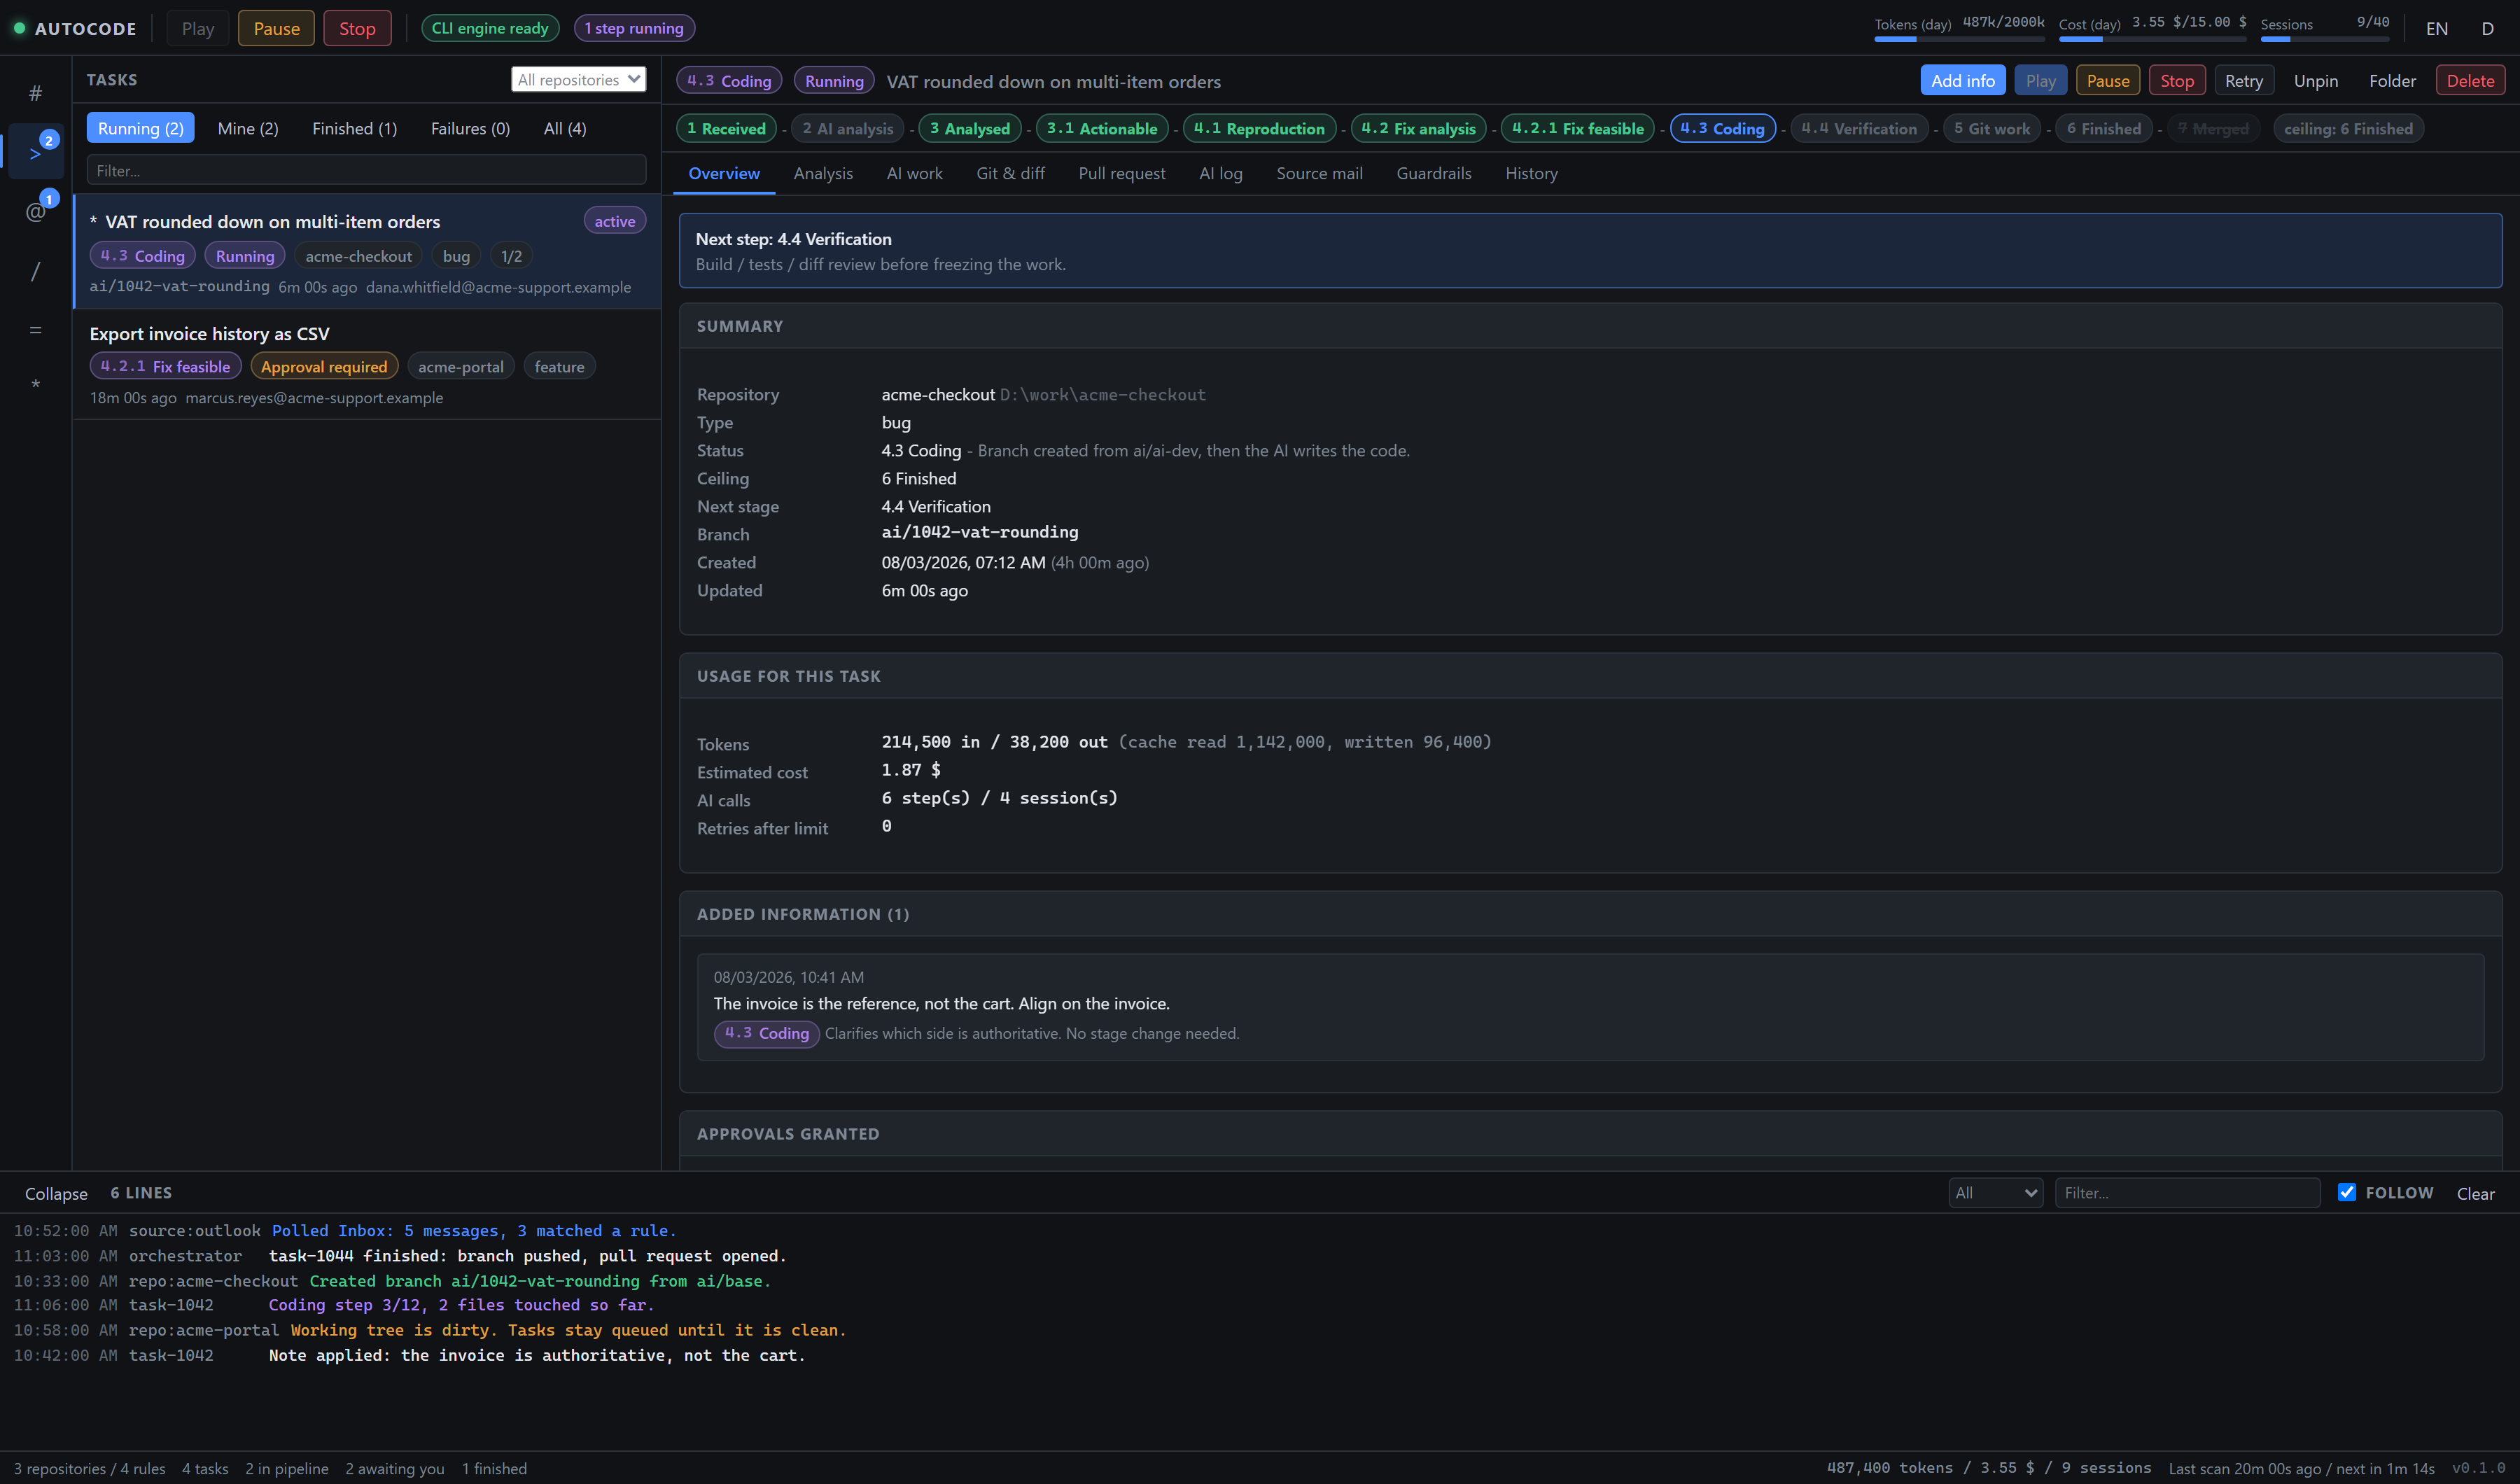
Task: Open the Source mail tab
Action: [x=1319, y=173]
